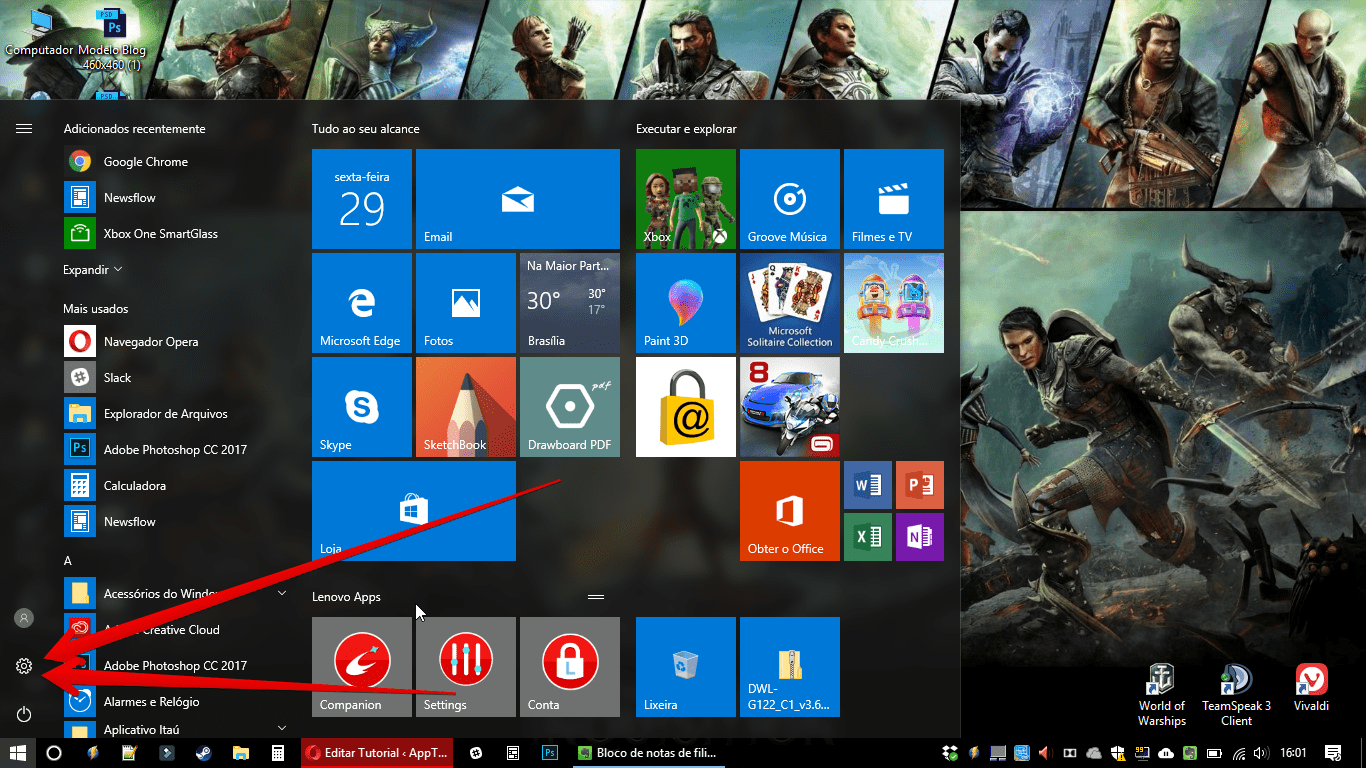Open the OneNote small tile
1366x768 pixels.
coord(920,537)
